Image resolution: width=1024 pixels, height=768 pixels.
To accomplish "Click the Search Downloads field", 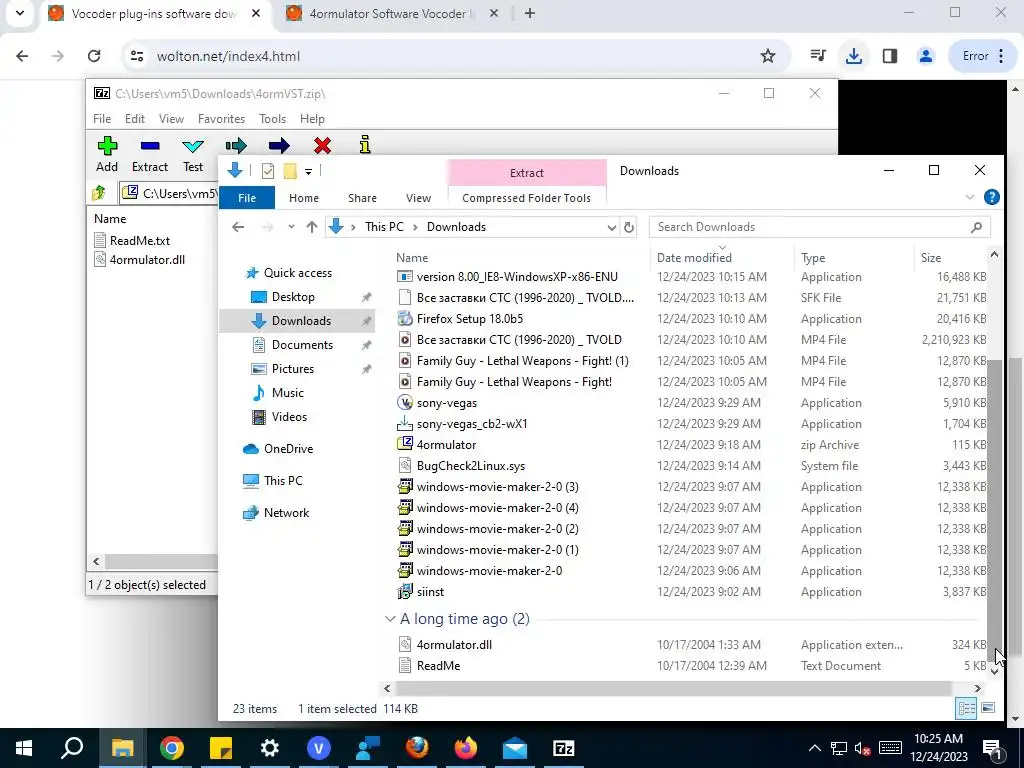I will pyautogui.click(x=820, y=227).
